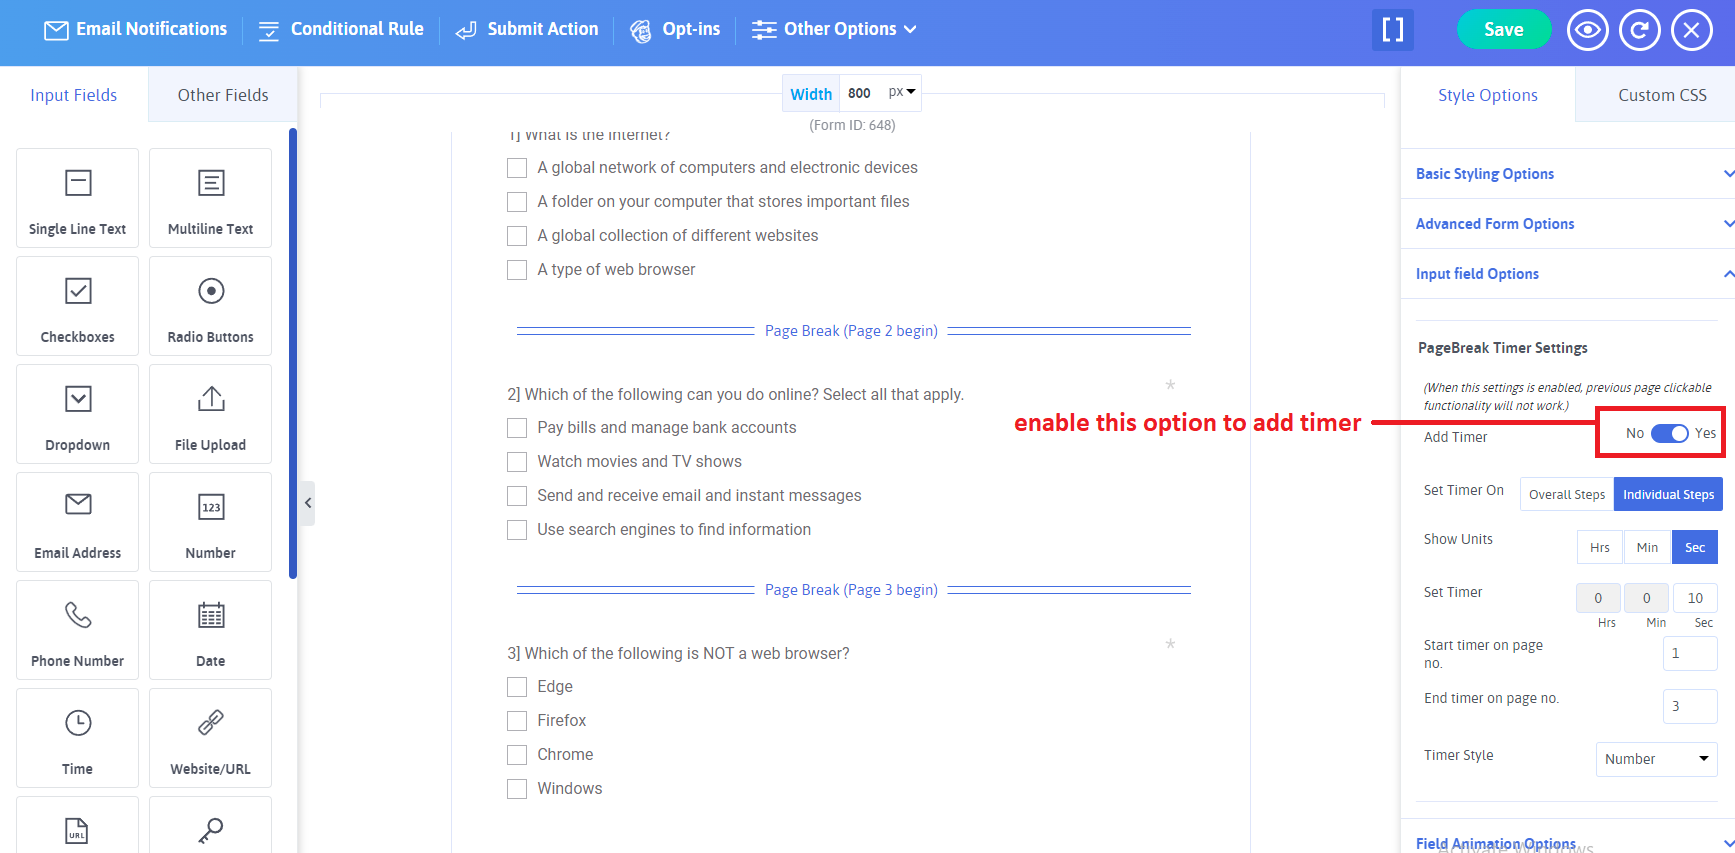Select Overall Steps timer option

coord(1566,494)
